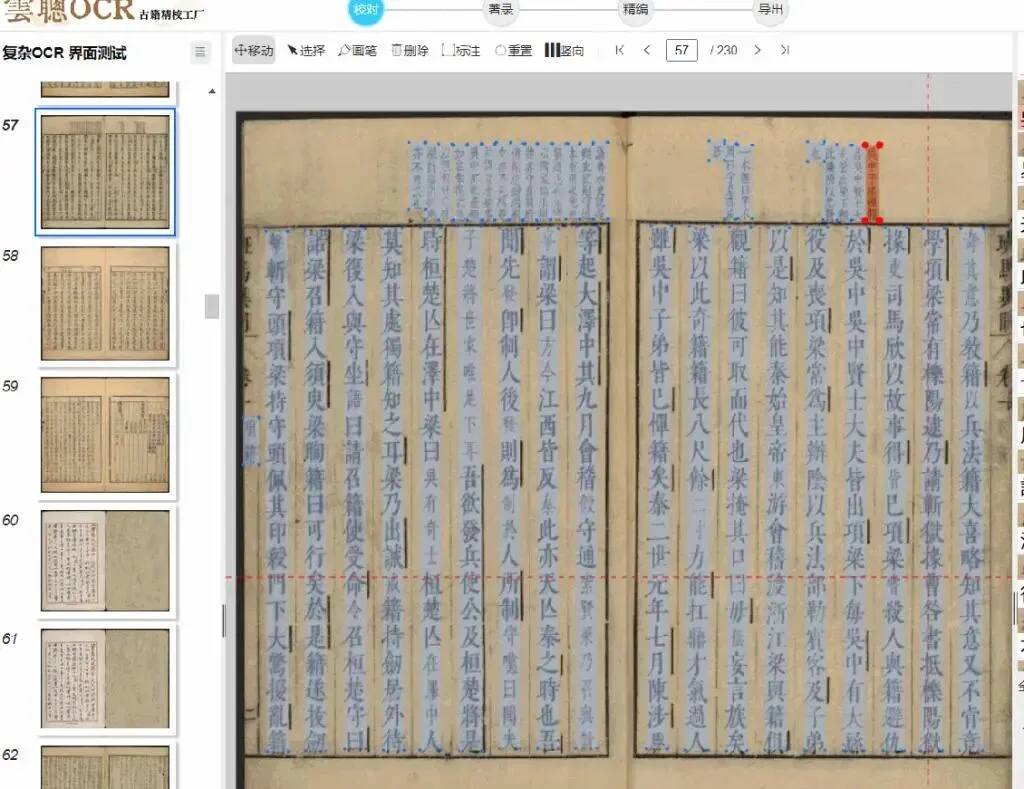Viewport: 1024px width, 789px height.
Task: Open page 60 thumbnail
Action: 105,560
